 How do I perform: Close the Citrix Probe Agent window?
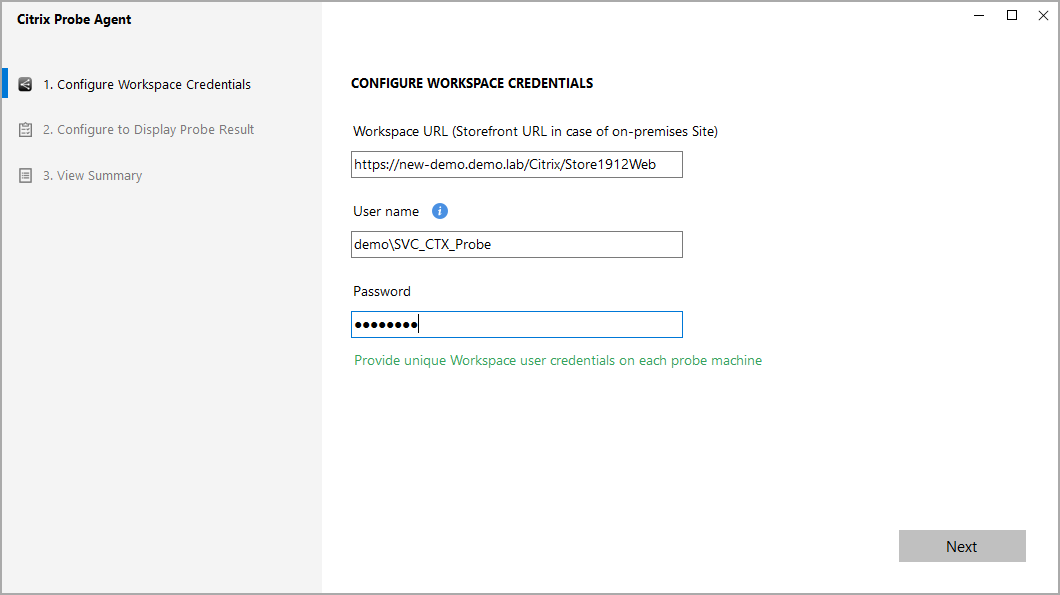[1043, 15]
